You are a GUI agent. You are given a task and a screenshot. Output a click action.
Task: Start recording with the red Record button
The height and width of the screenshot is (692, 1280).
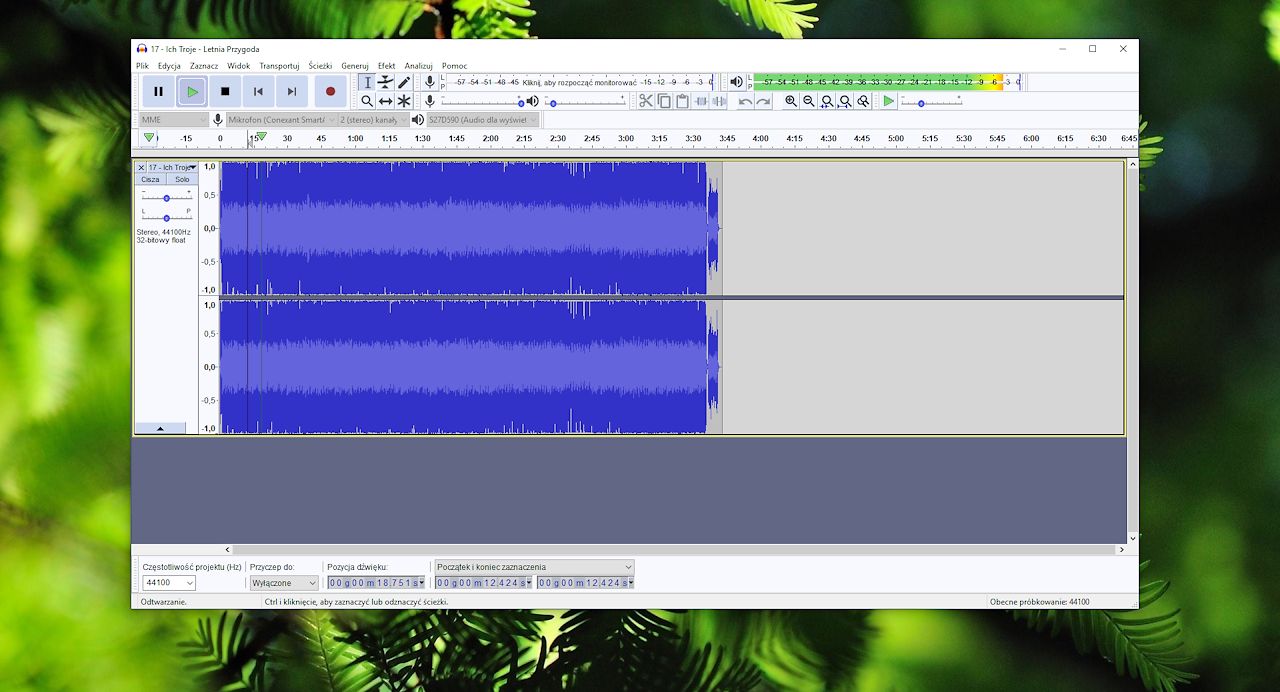point(331,91)
